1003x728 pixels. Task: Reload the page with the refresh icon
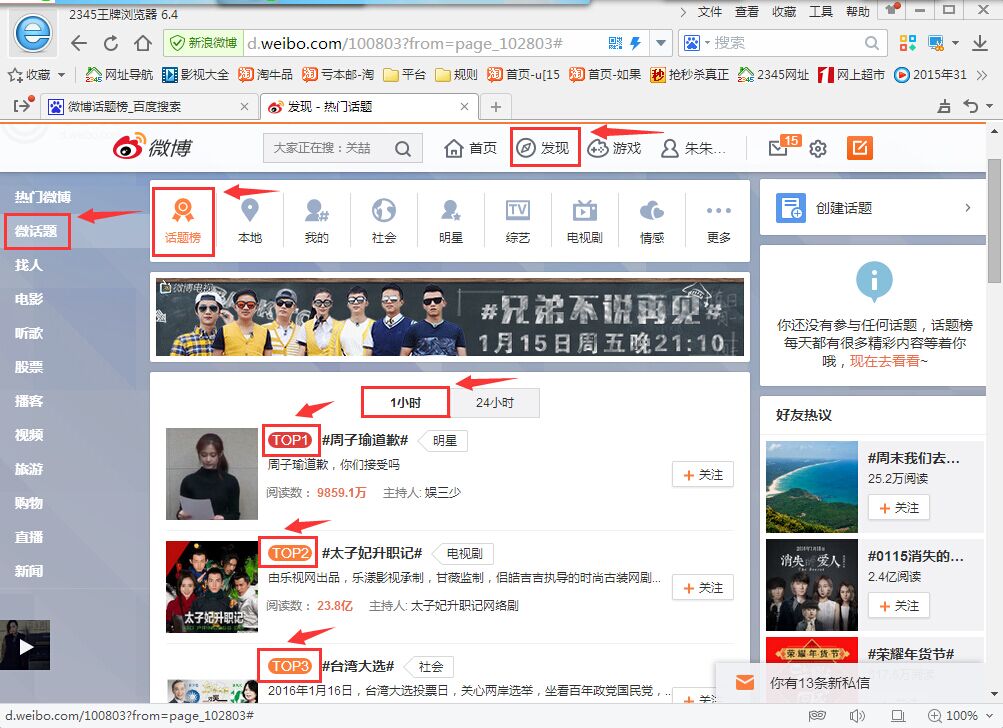[x=111, y=44]
